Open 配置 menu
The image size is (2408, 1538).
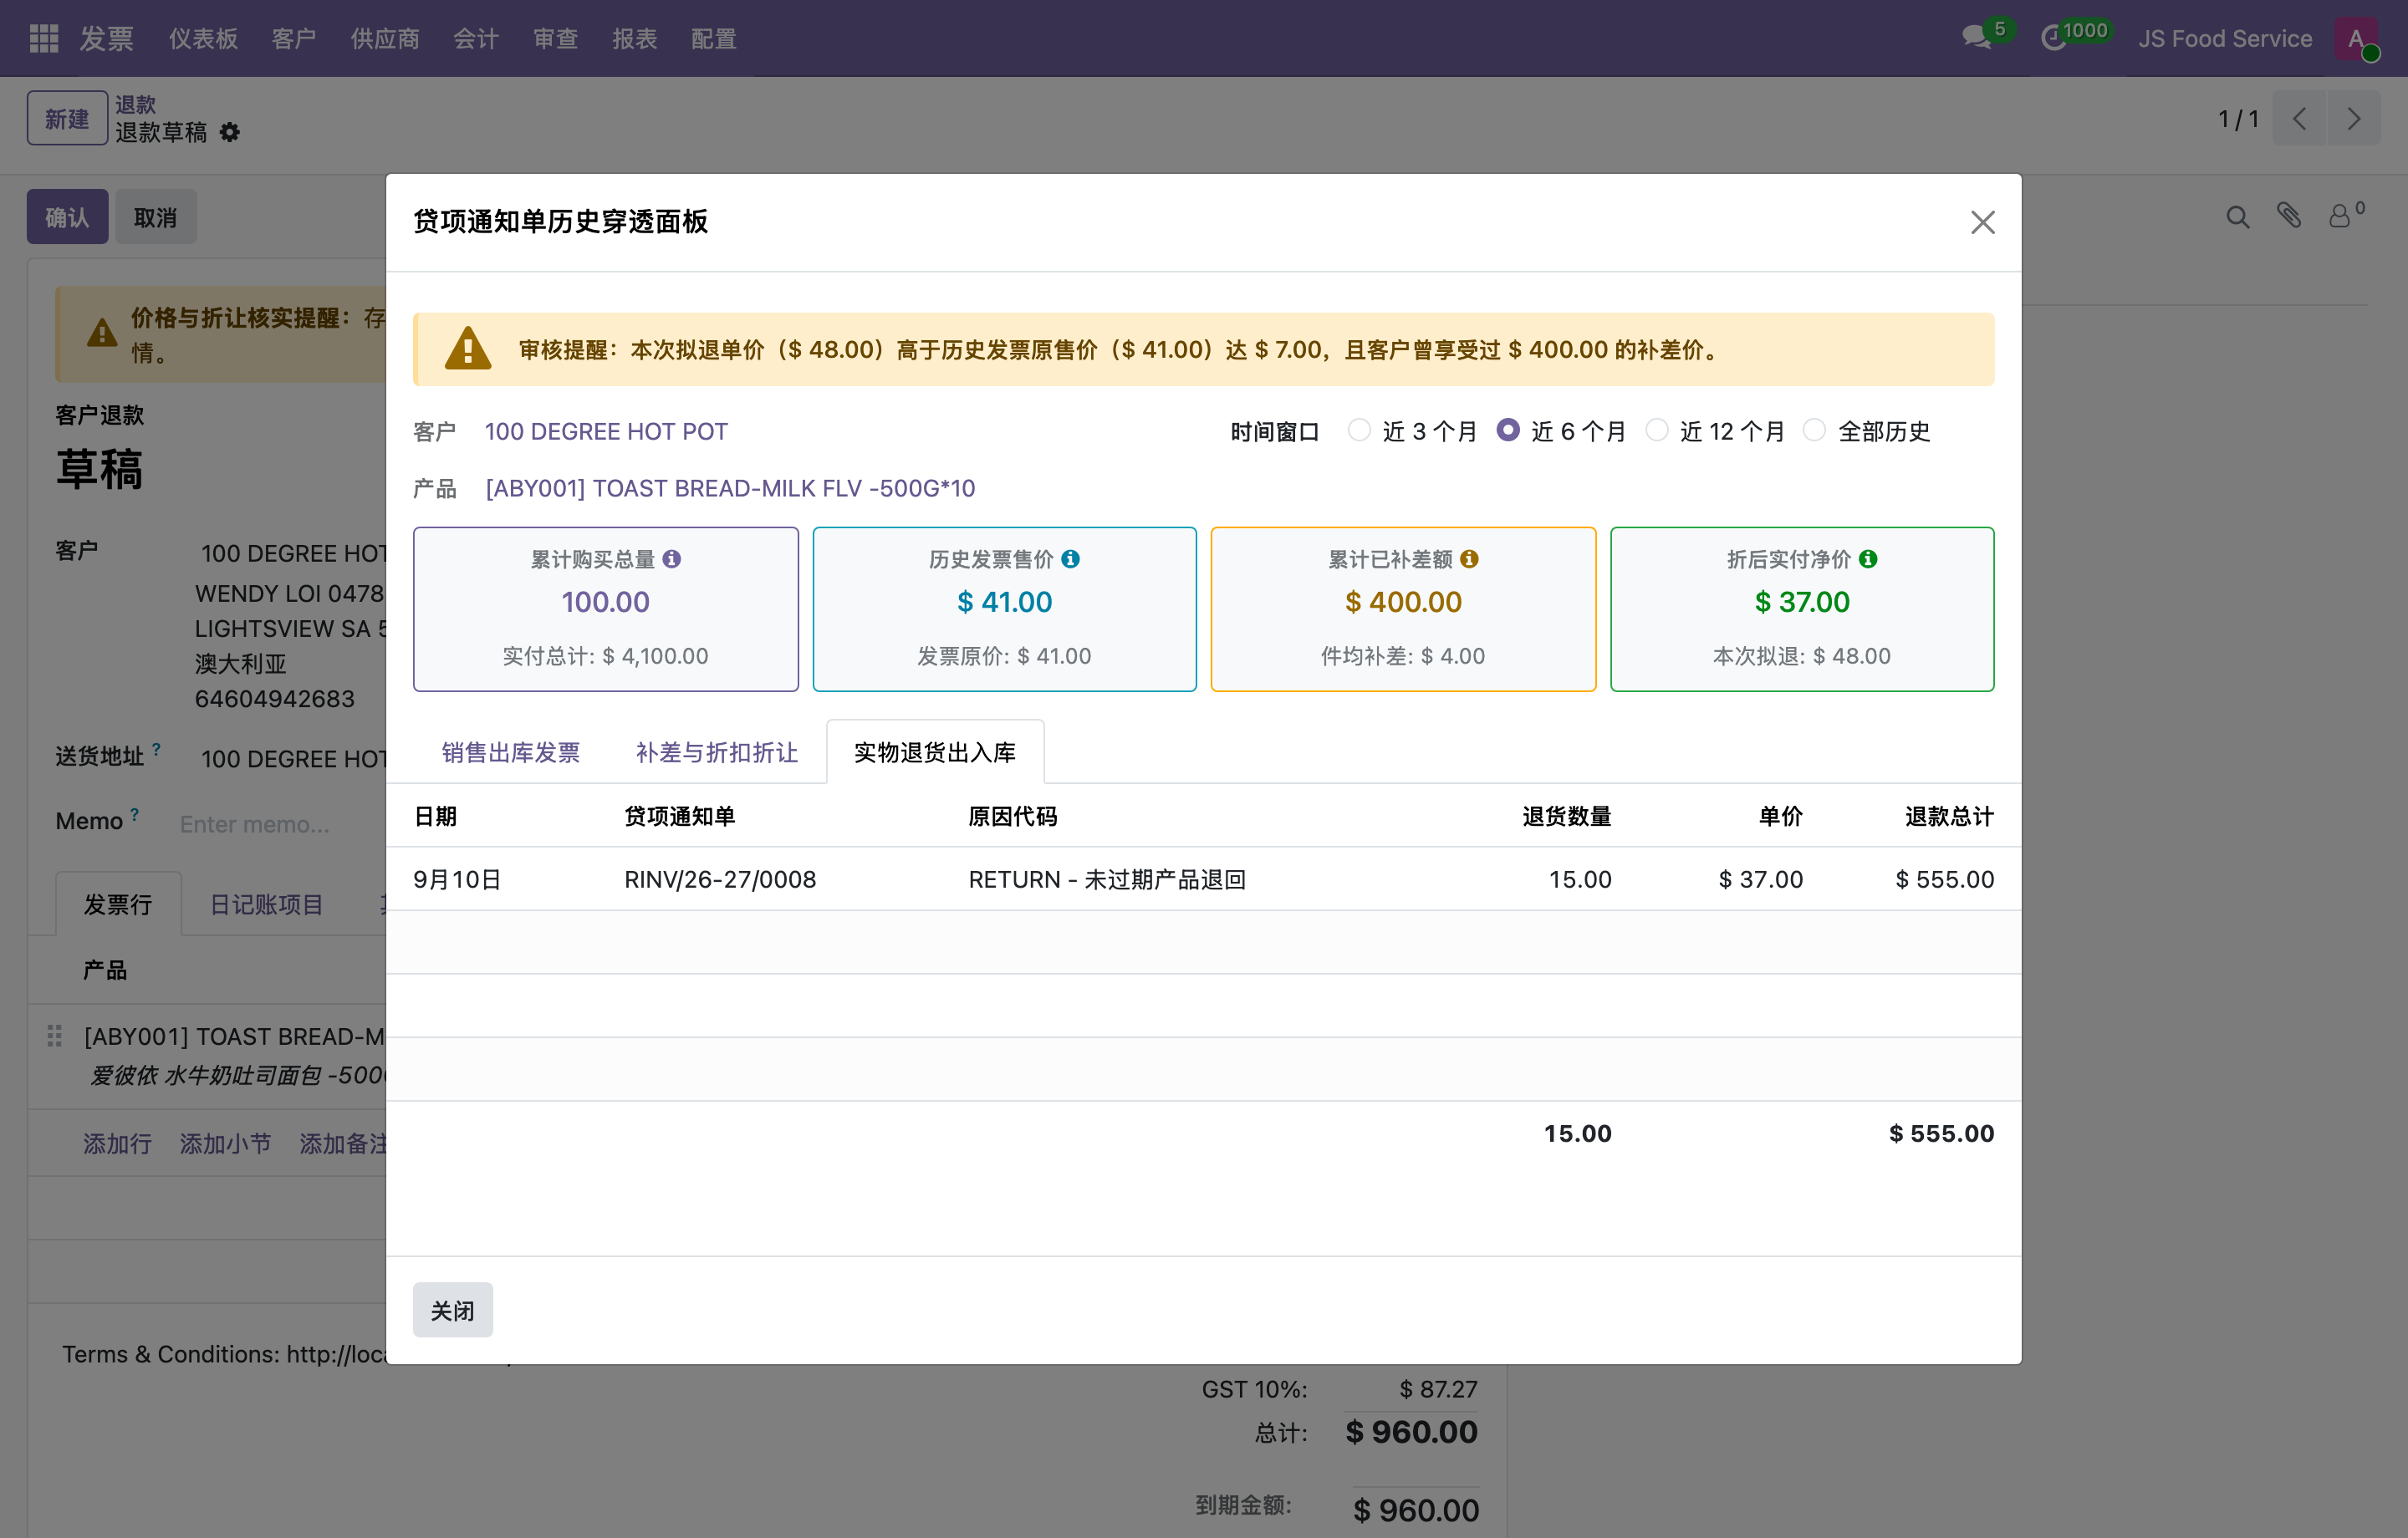(x=714, y=38)
